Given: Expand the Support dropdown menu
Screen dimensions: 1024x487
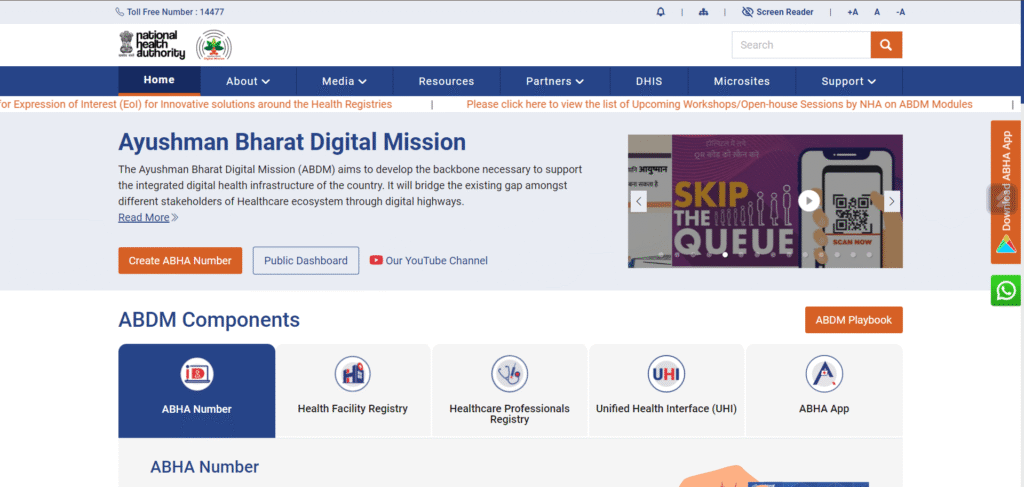Looking at the screenshot, I should pos(849,82).
